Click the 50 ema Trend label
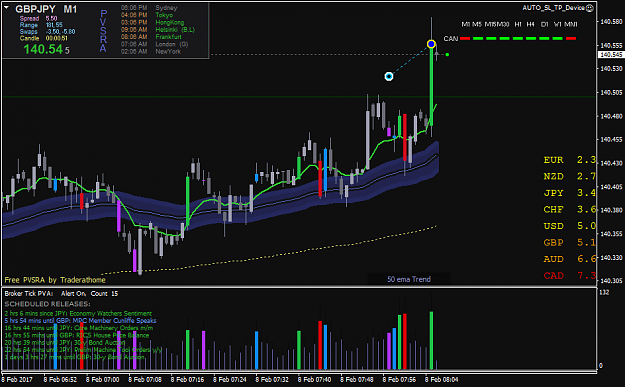625x387 pixels. coord(409,279)
